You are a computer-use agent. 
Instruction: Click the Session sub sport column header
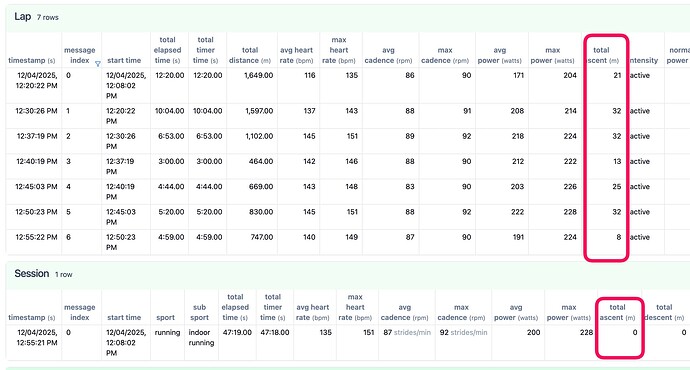coord(199,312)
